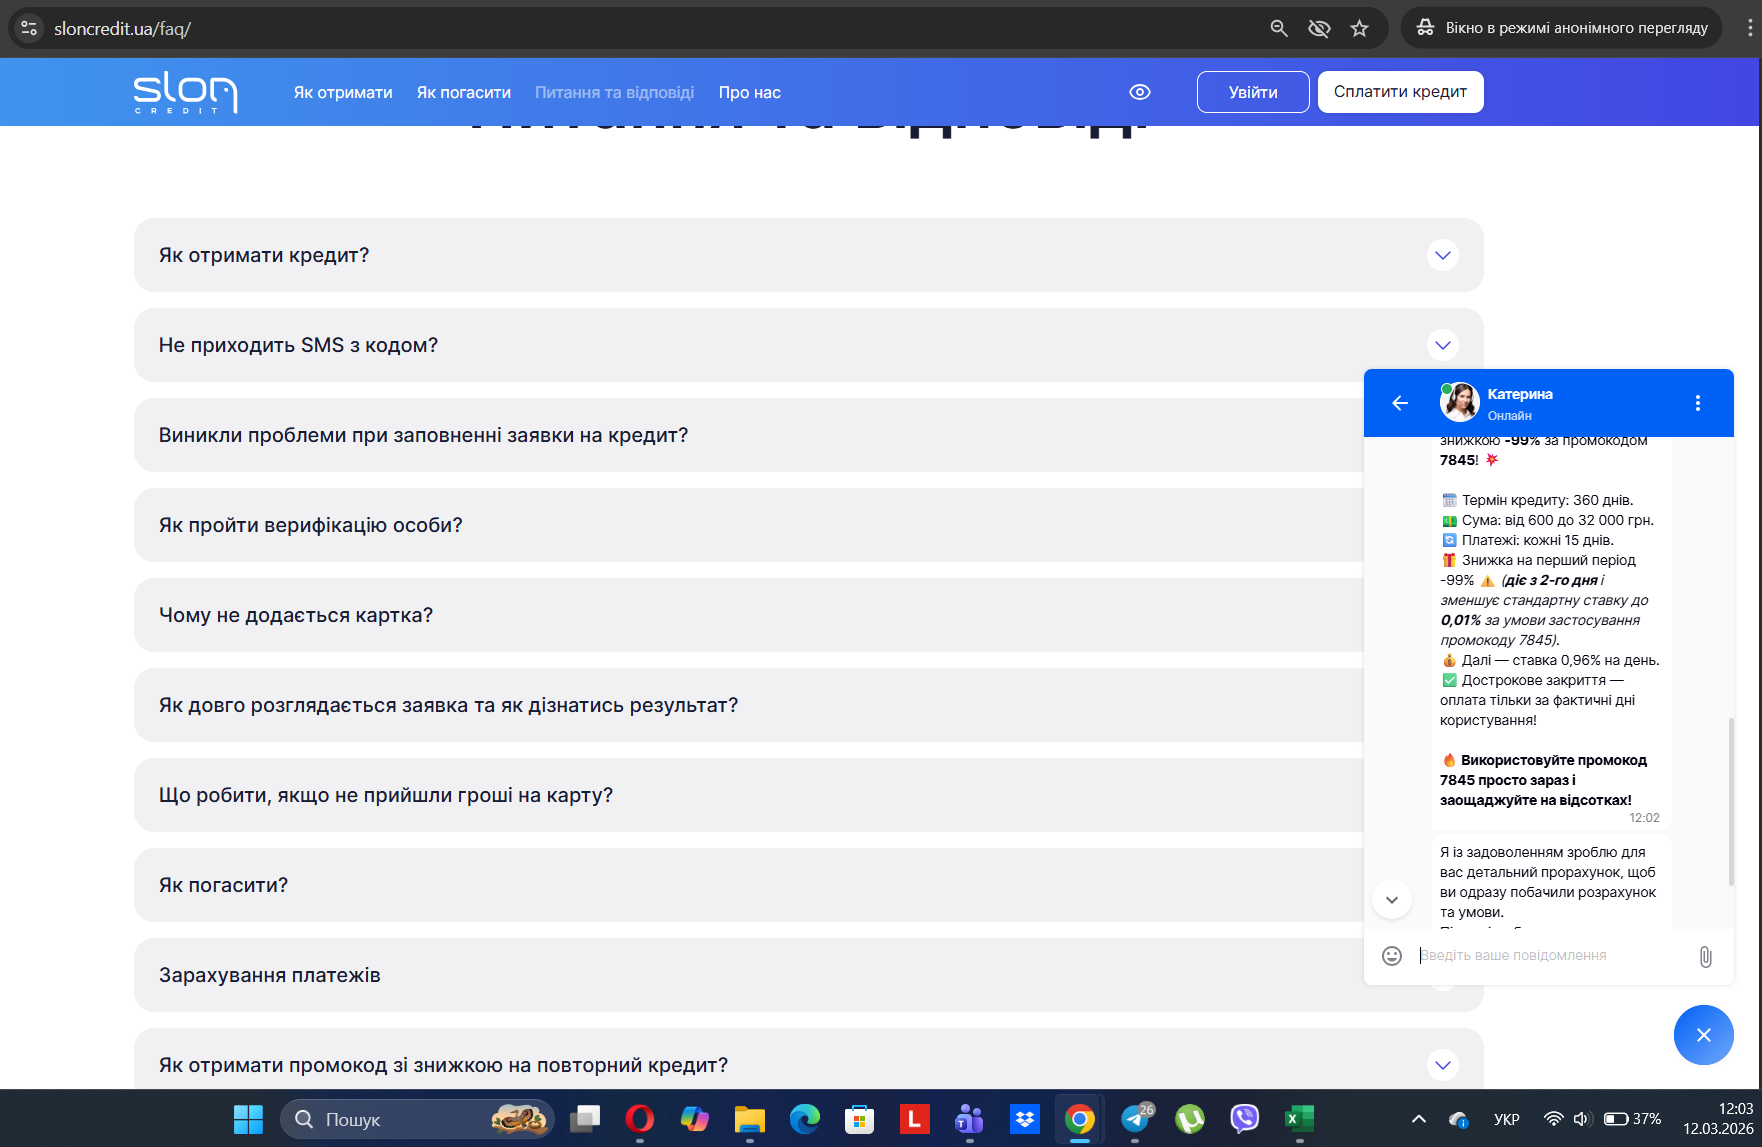Open Viber from the taskbar
1762x1147 pixels.
(x=1245, y=1119)
